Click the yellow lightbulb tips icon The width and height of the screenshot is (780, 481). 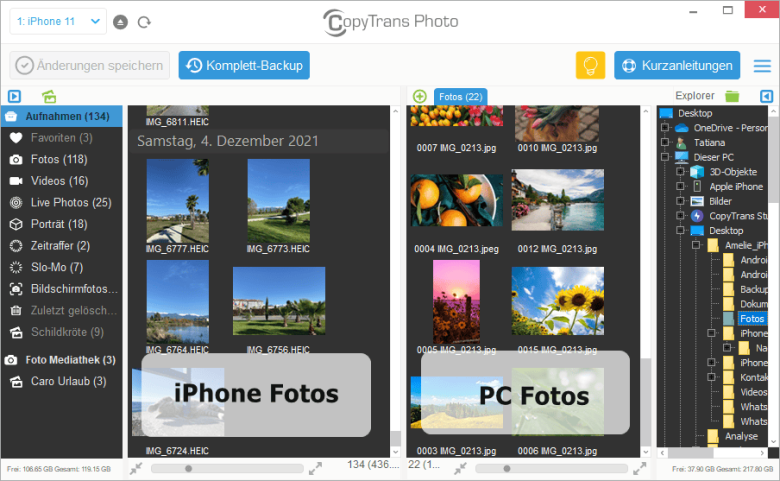[x=590, y=65]
